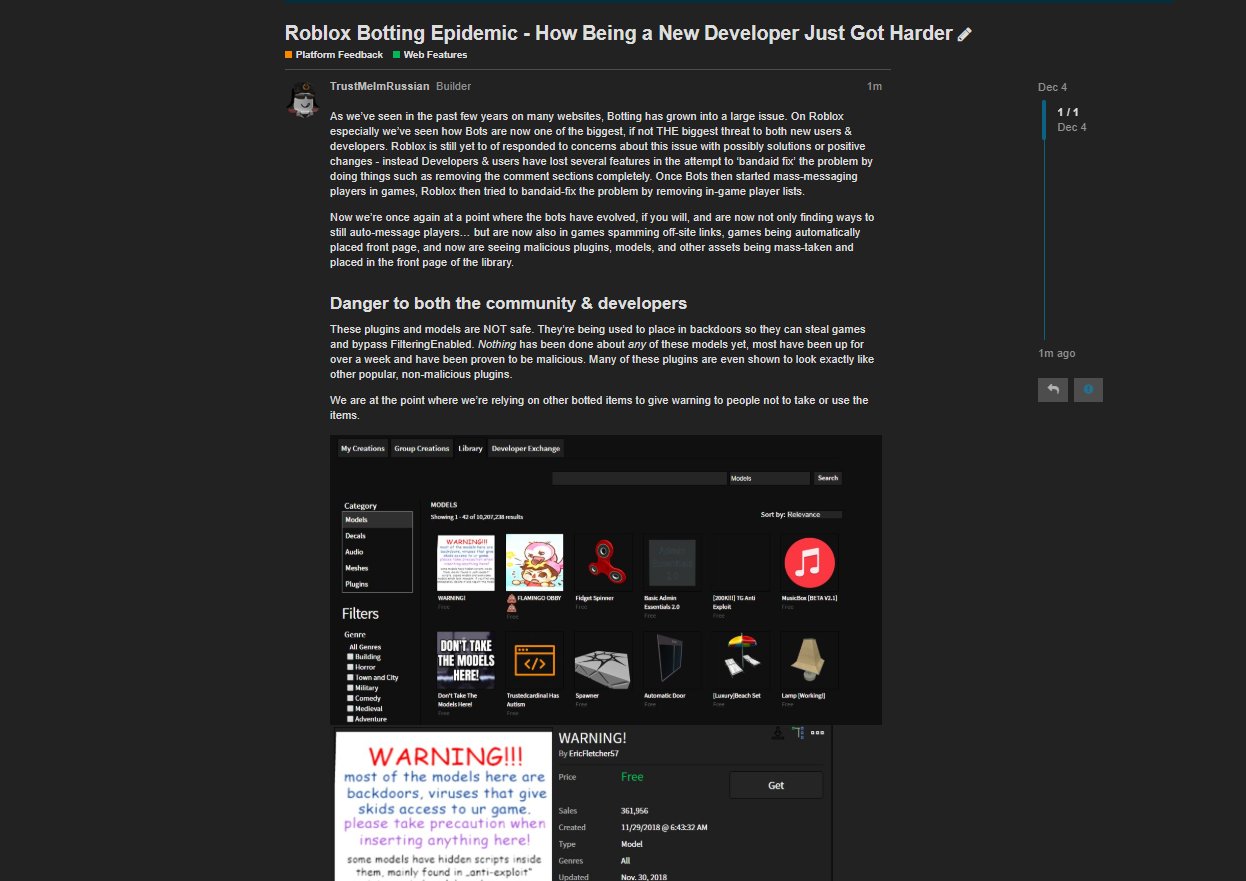The image size is (1246, 881).
Task: Select the Developer Exchange tab in embedded screenshot
Action: (526, 448)
